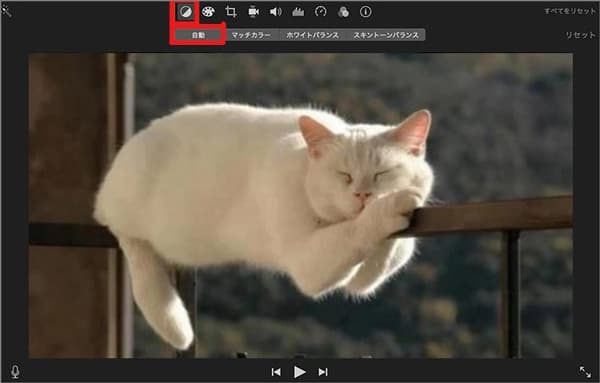Select the cropping tool icon
Viewport: 600px width, 383px height.
(x=231, y=12)
